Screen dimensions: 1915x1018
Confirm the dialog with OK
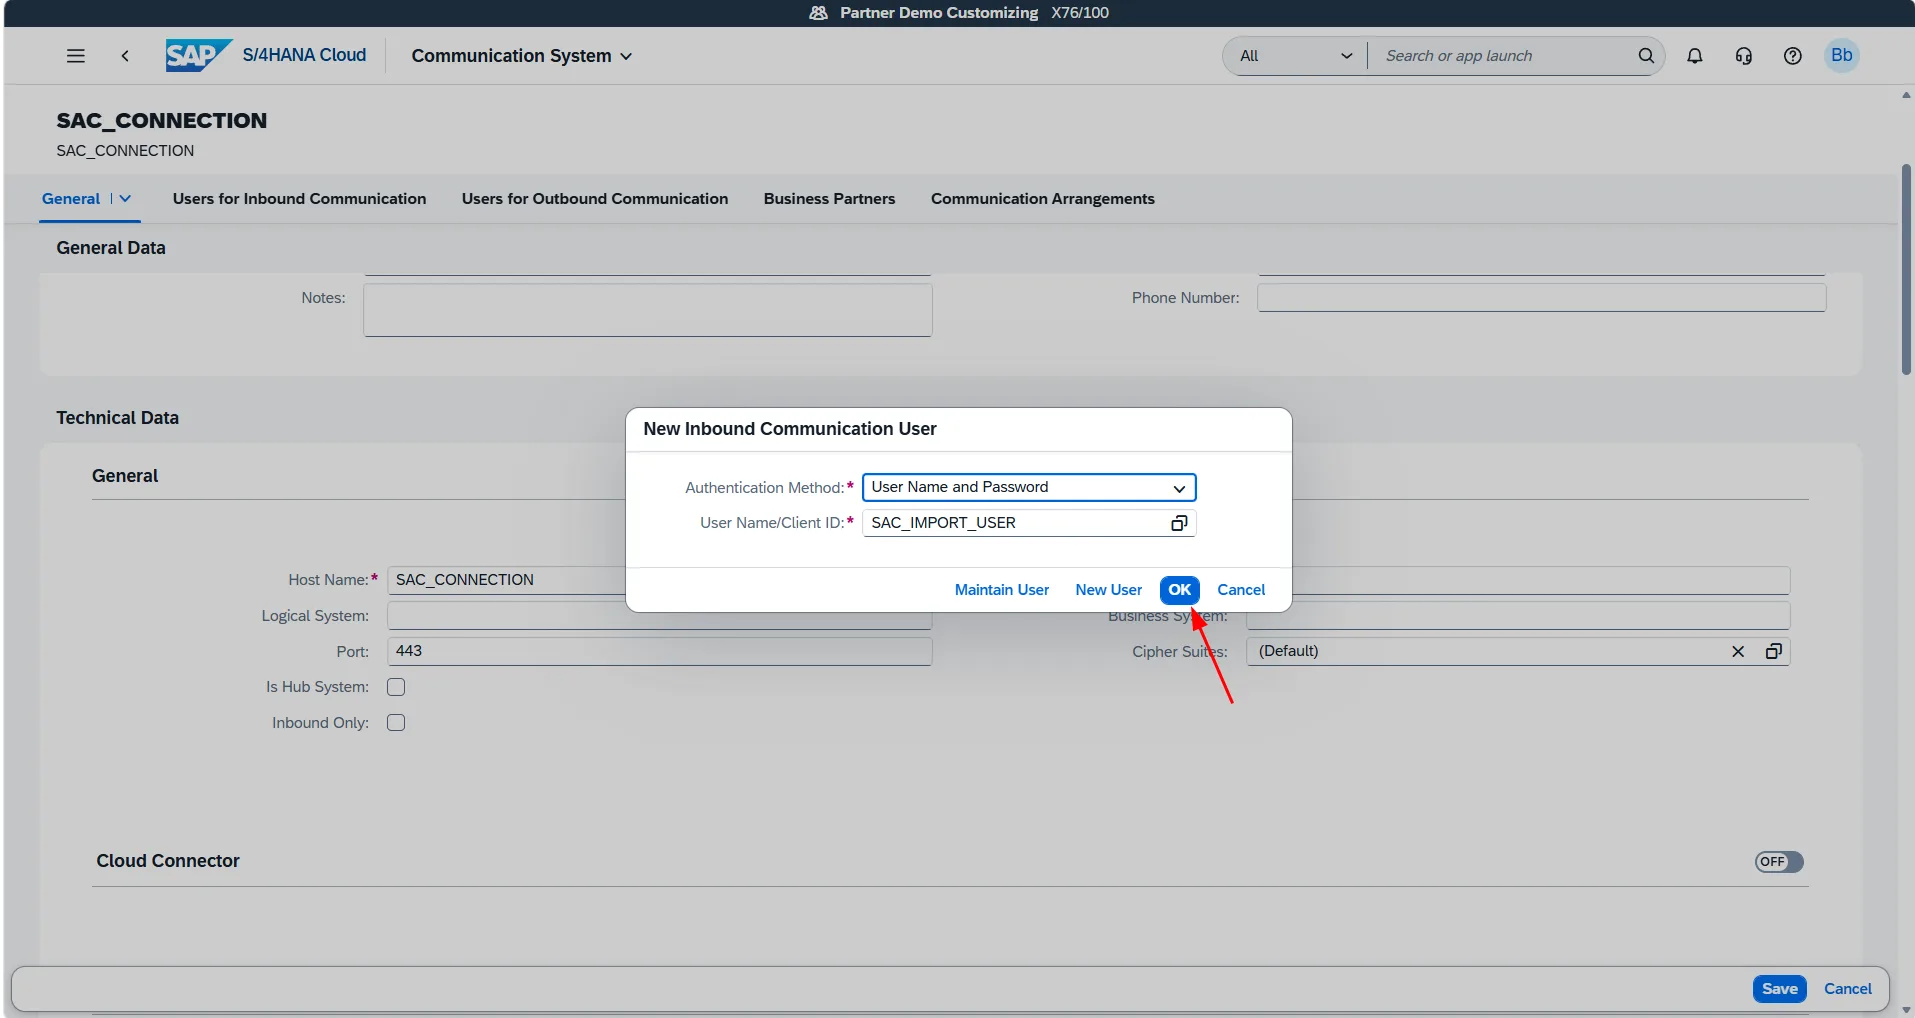(1180, 590)
